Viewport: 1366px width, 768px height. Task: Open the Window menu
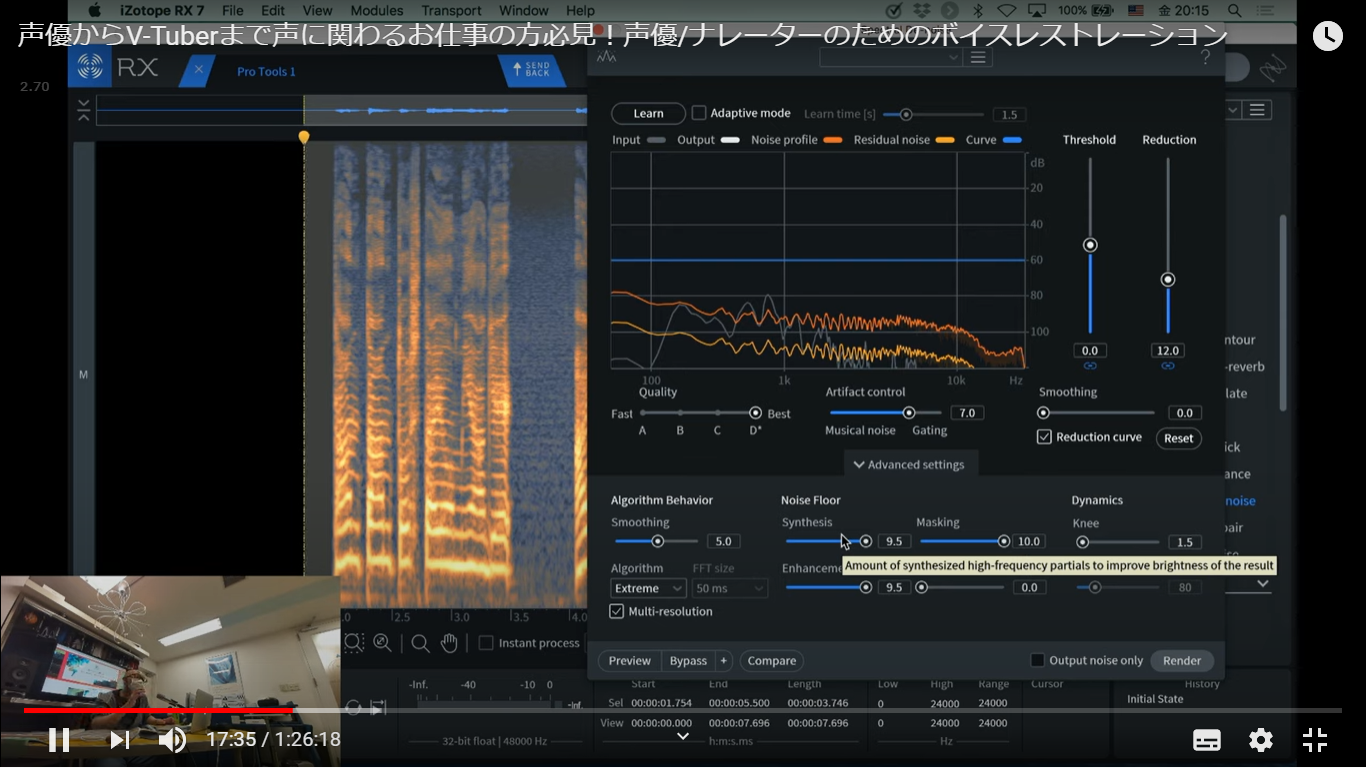click(x=524, y=10)
